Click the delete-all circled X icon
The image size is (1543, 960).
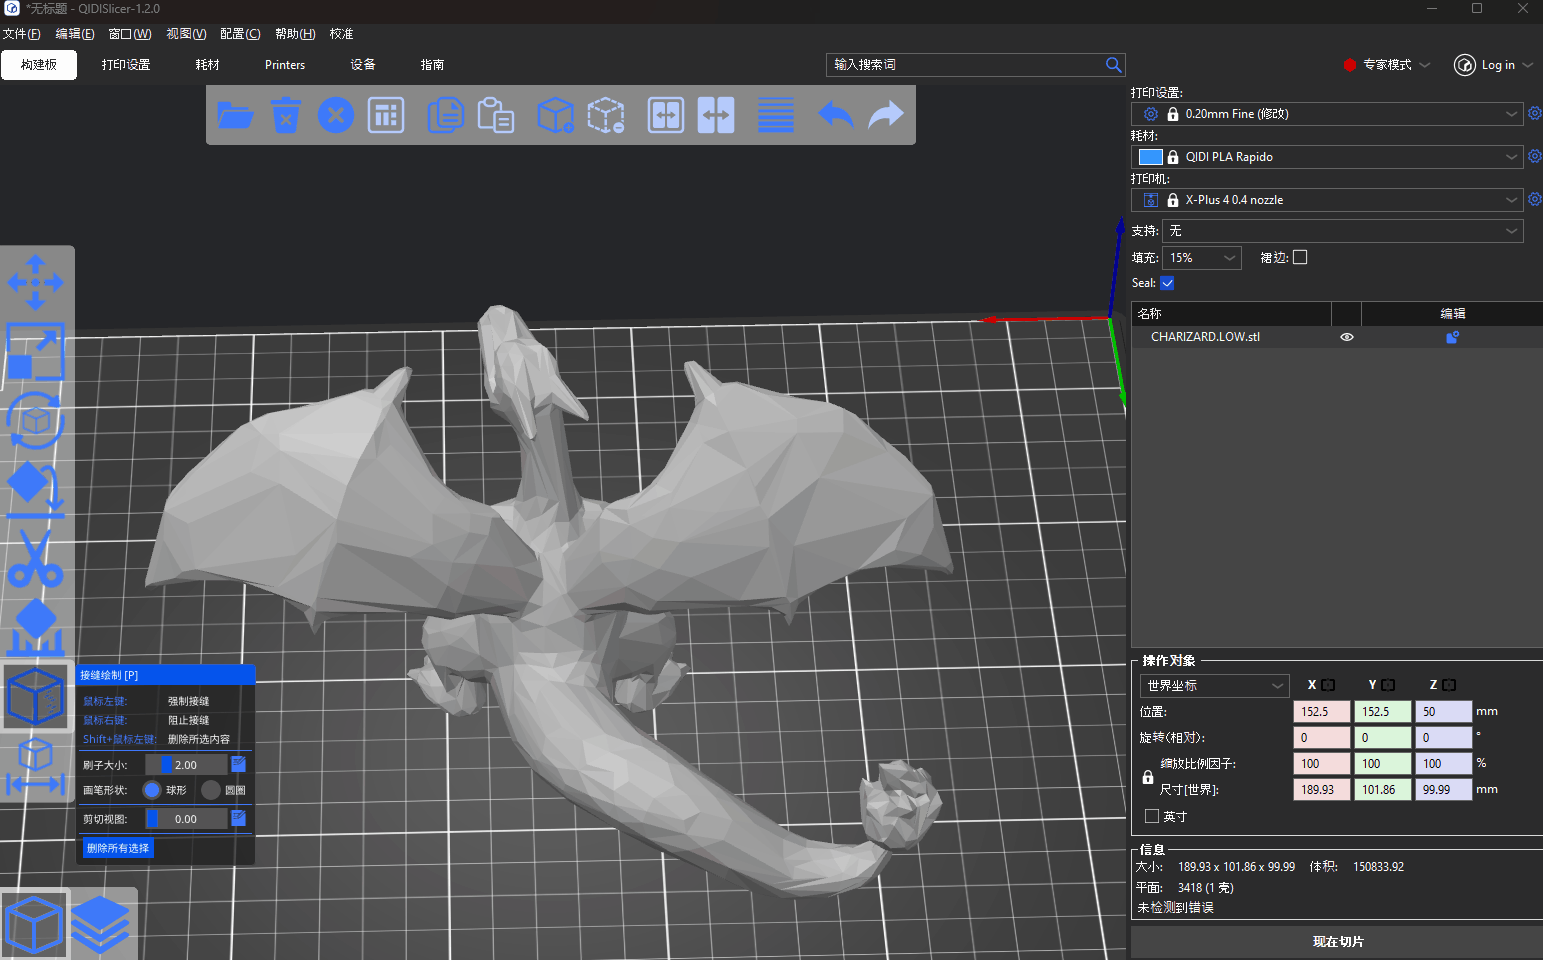[x=336, y=115]
